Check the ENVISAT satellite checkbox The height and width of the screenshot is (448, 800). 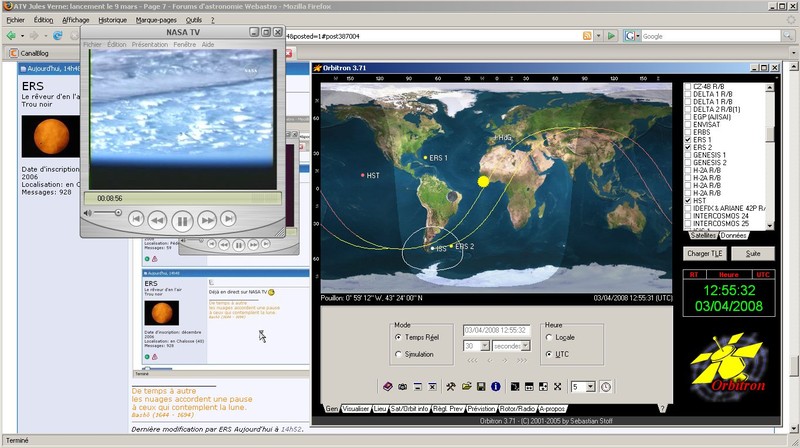coord(688,125)
